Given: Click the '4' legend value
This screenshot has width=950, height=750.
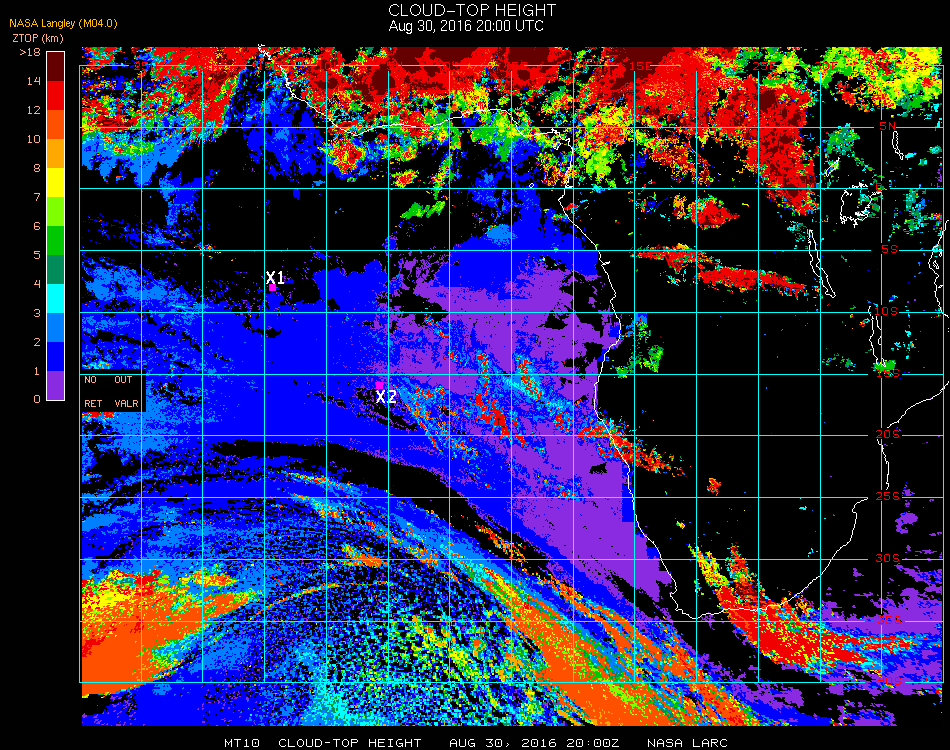Looking at the screenshot, I should coord(37,284).
